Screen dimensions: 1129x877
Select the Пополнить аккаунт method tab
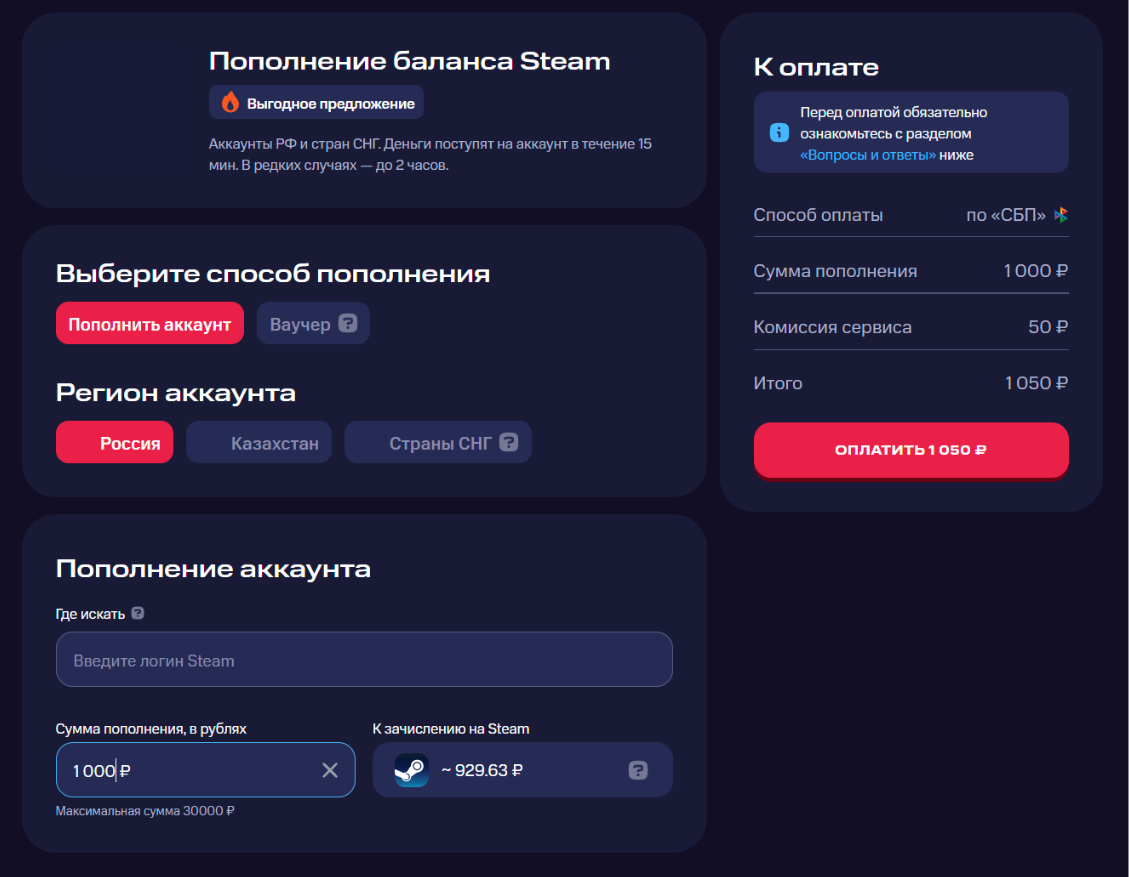pyautogui.click(x=150, y=324)
